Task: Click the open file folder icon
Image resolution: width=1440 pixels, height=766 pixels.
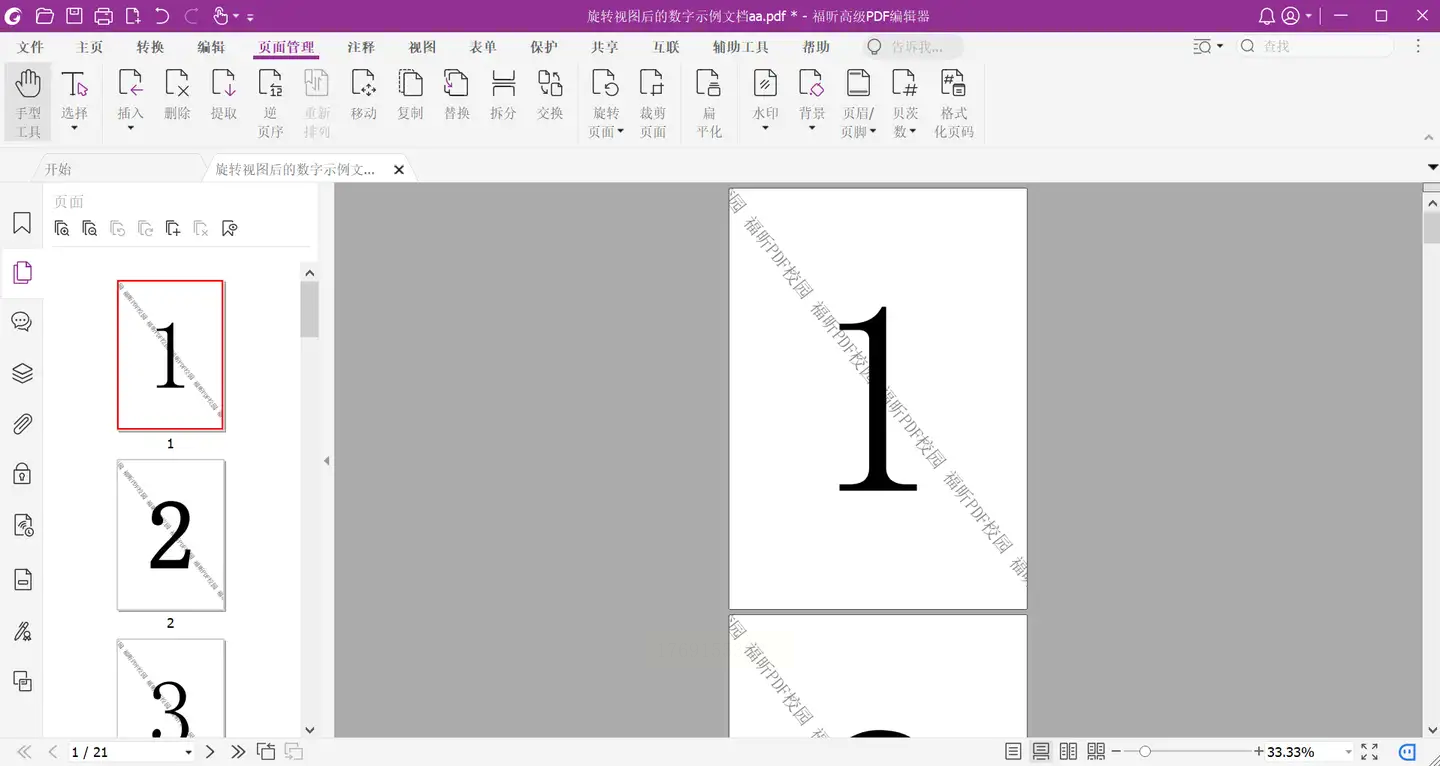Action: pyautogui.click(x=44, y=16)
